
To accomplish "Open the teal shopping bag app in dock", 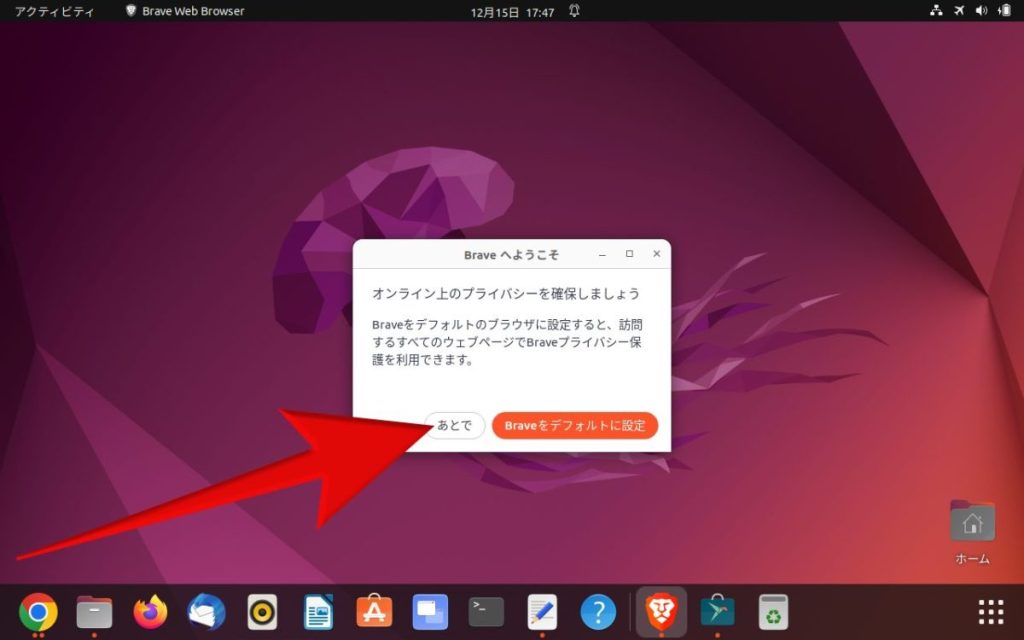I will click(x=717, y=612).
